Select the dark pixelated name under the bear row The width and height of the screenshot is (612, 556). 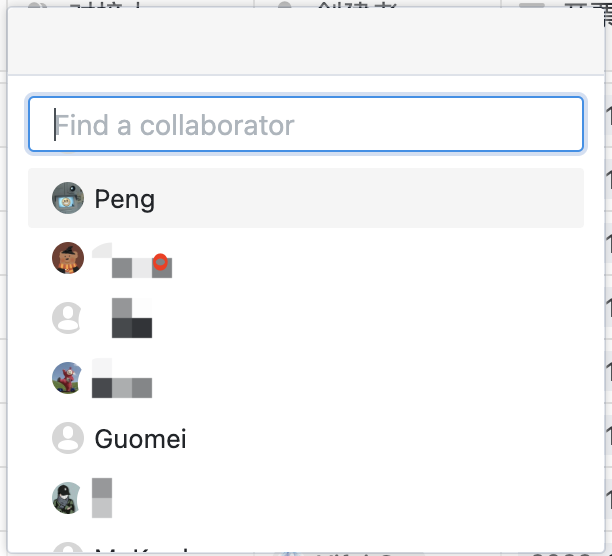pos(132,318)
